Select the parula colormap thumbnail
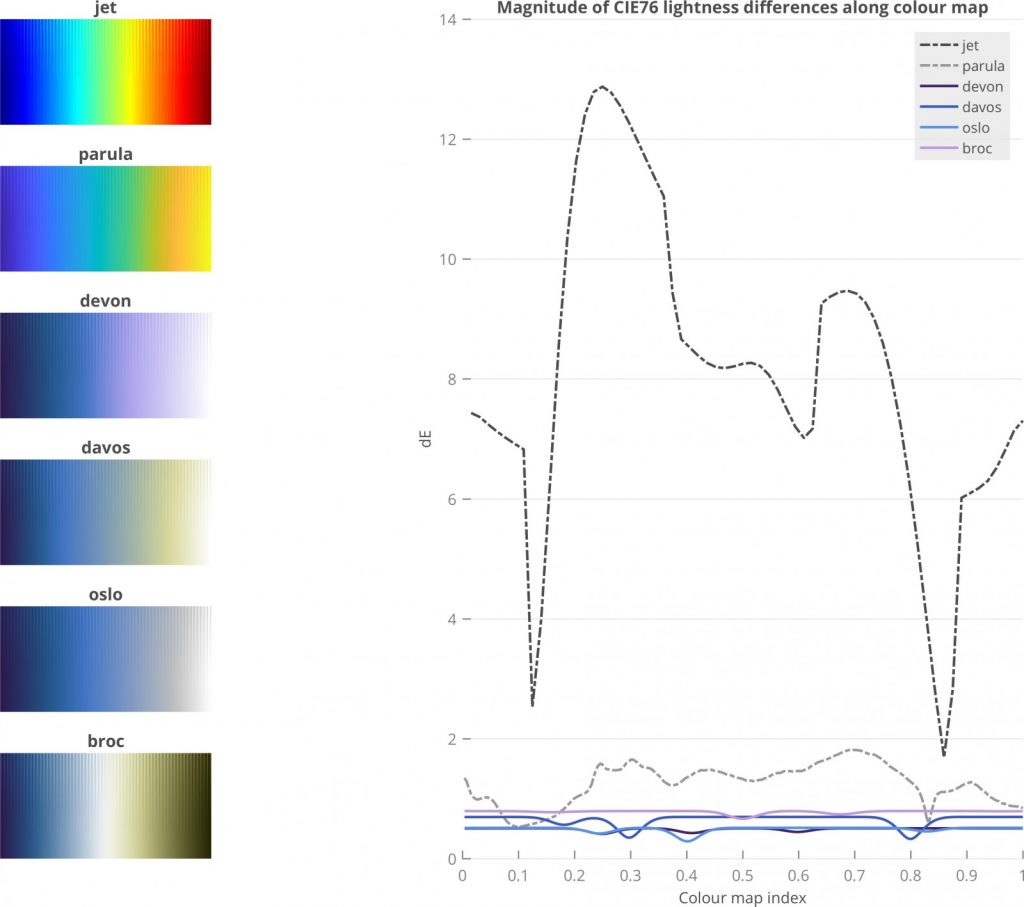 [105, 217]
